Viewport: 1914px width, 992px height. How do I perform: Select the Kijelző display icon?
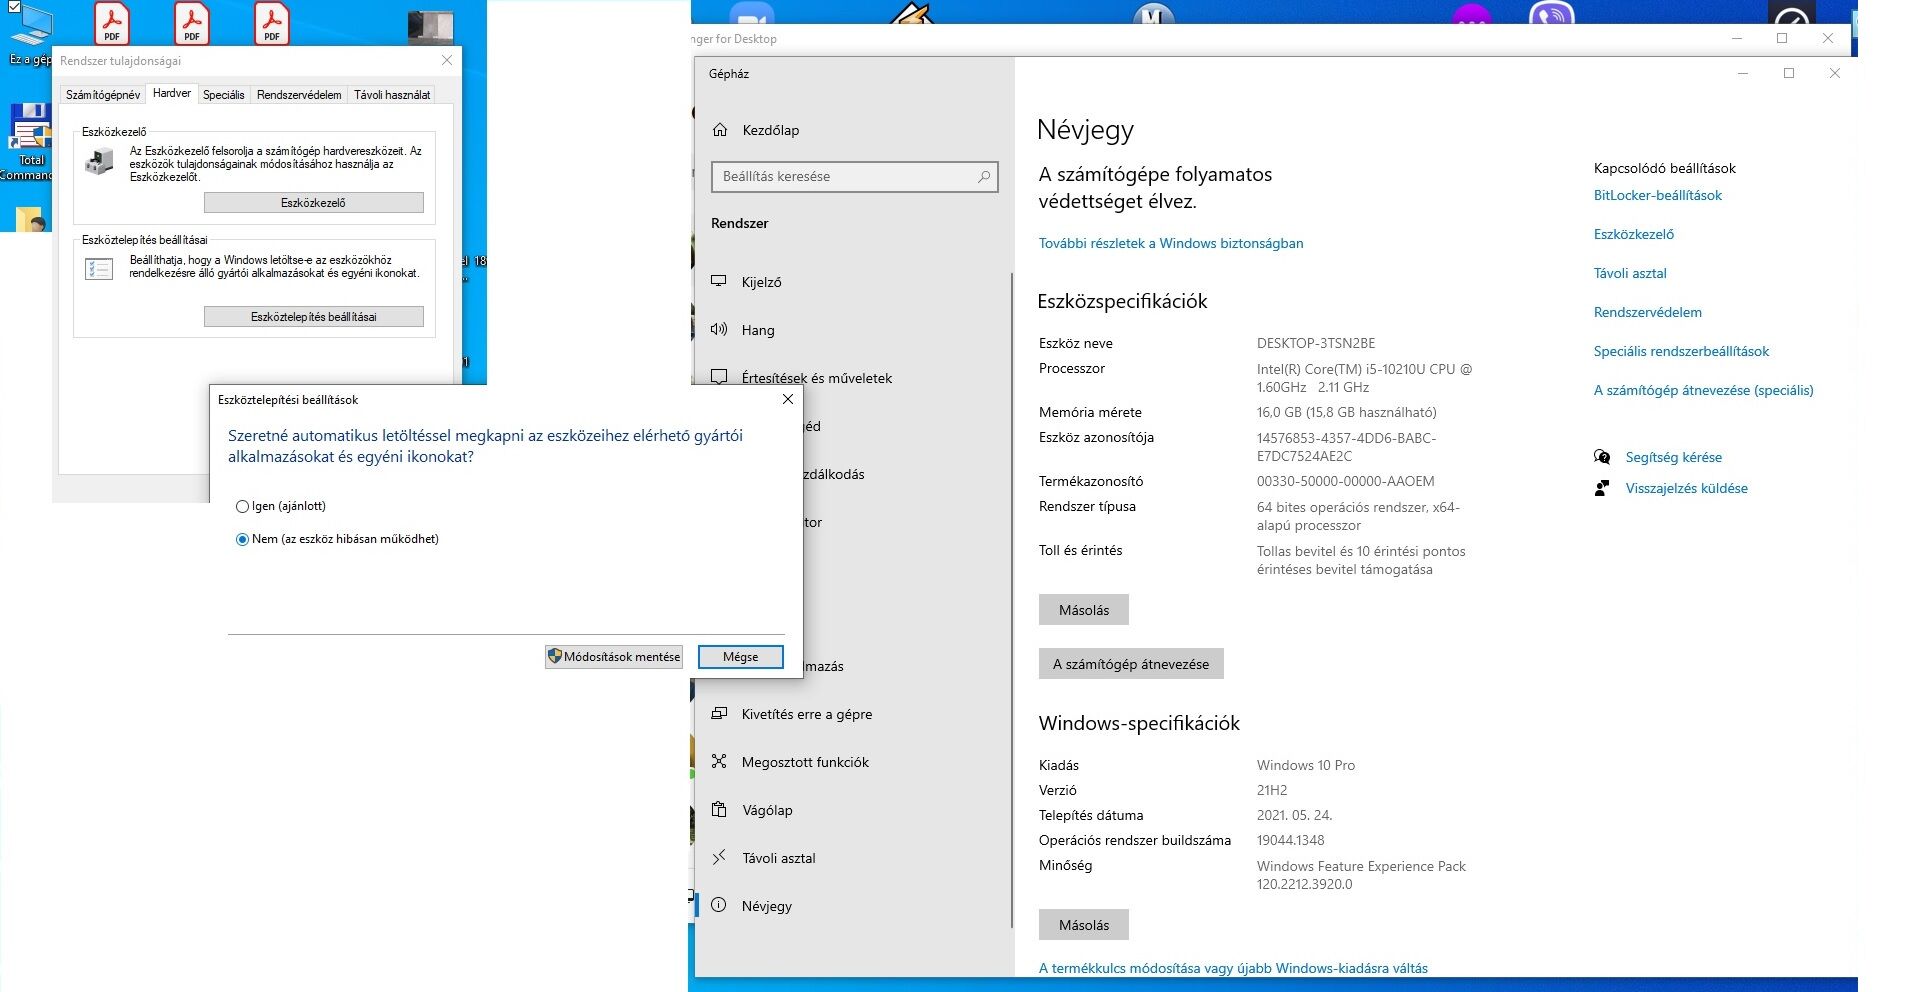[719, 281]
